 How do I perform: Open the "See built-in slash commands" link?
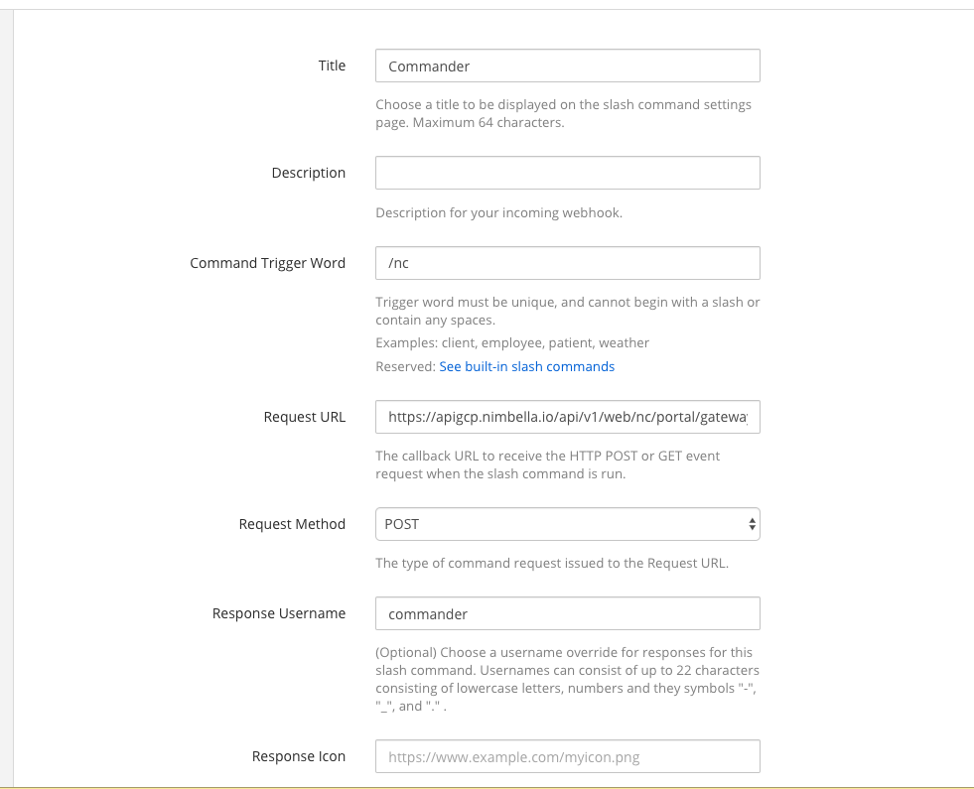click(526, 367)
